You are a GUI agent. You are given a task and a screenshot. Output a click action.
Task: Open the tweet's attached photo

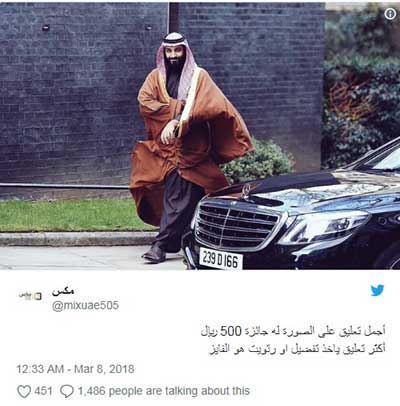tap(200, 136)
